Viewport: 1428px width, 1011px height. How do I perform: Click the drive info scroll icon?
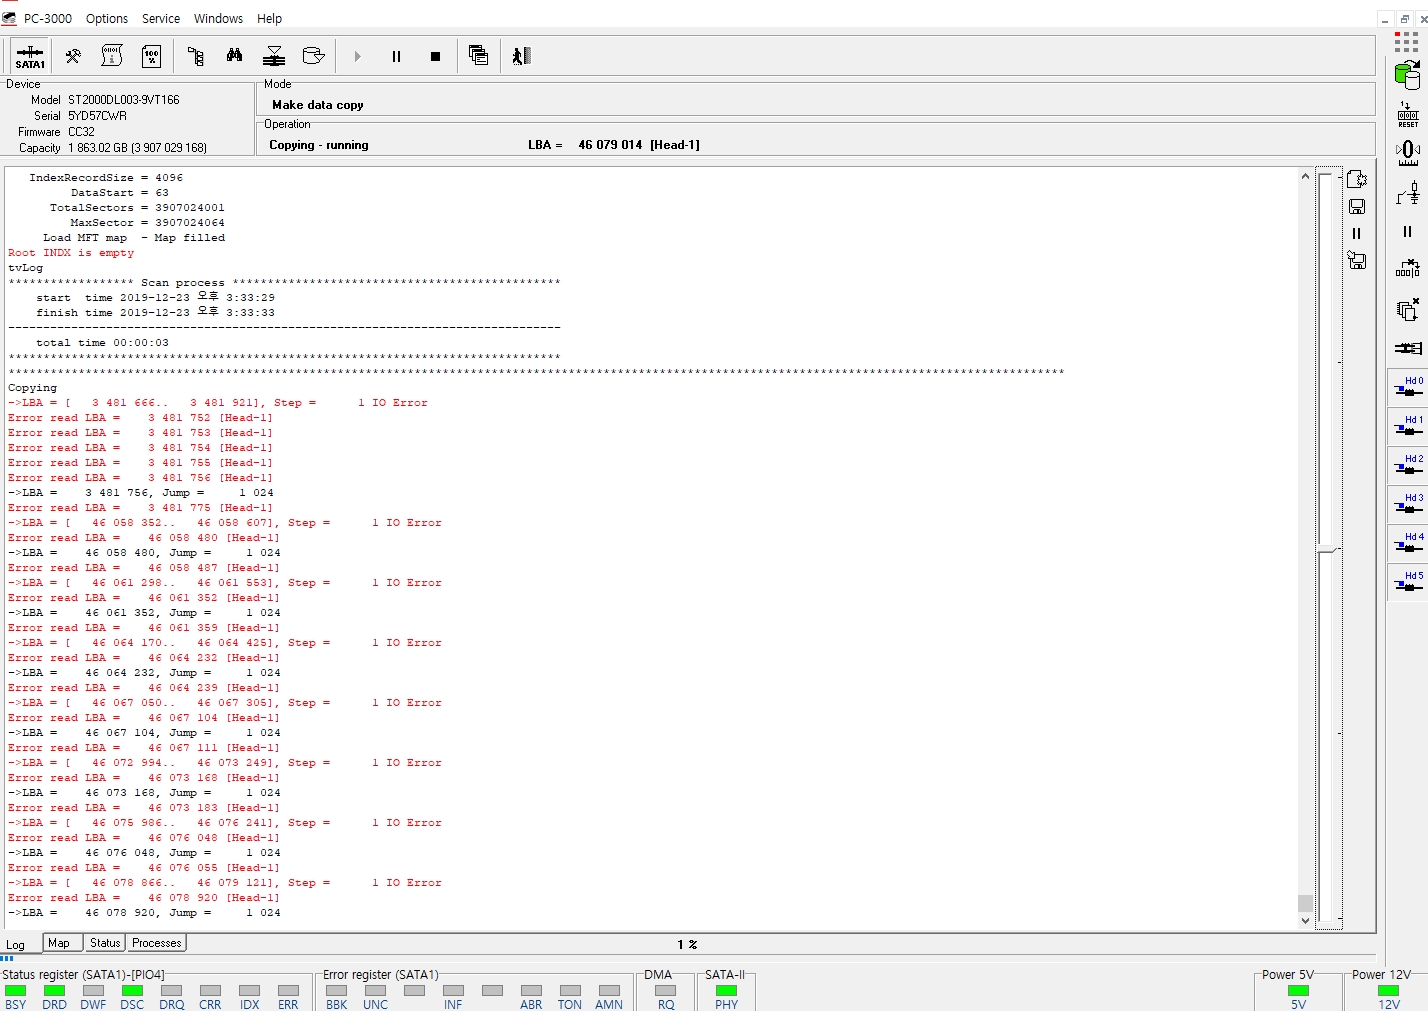(x=112, y=56)
